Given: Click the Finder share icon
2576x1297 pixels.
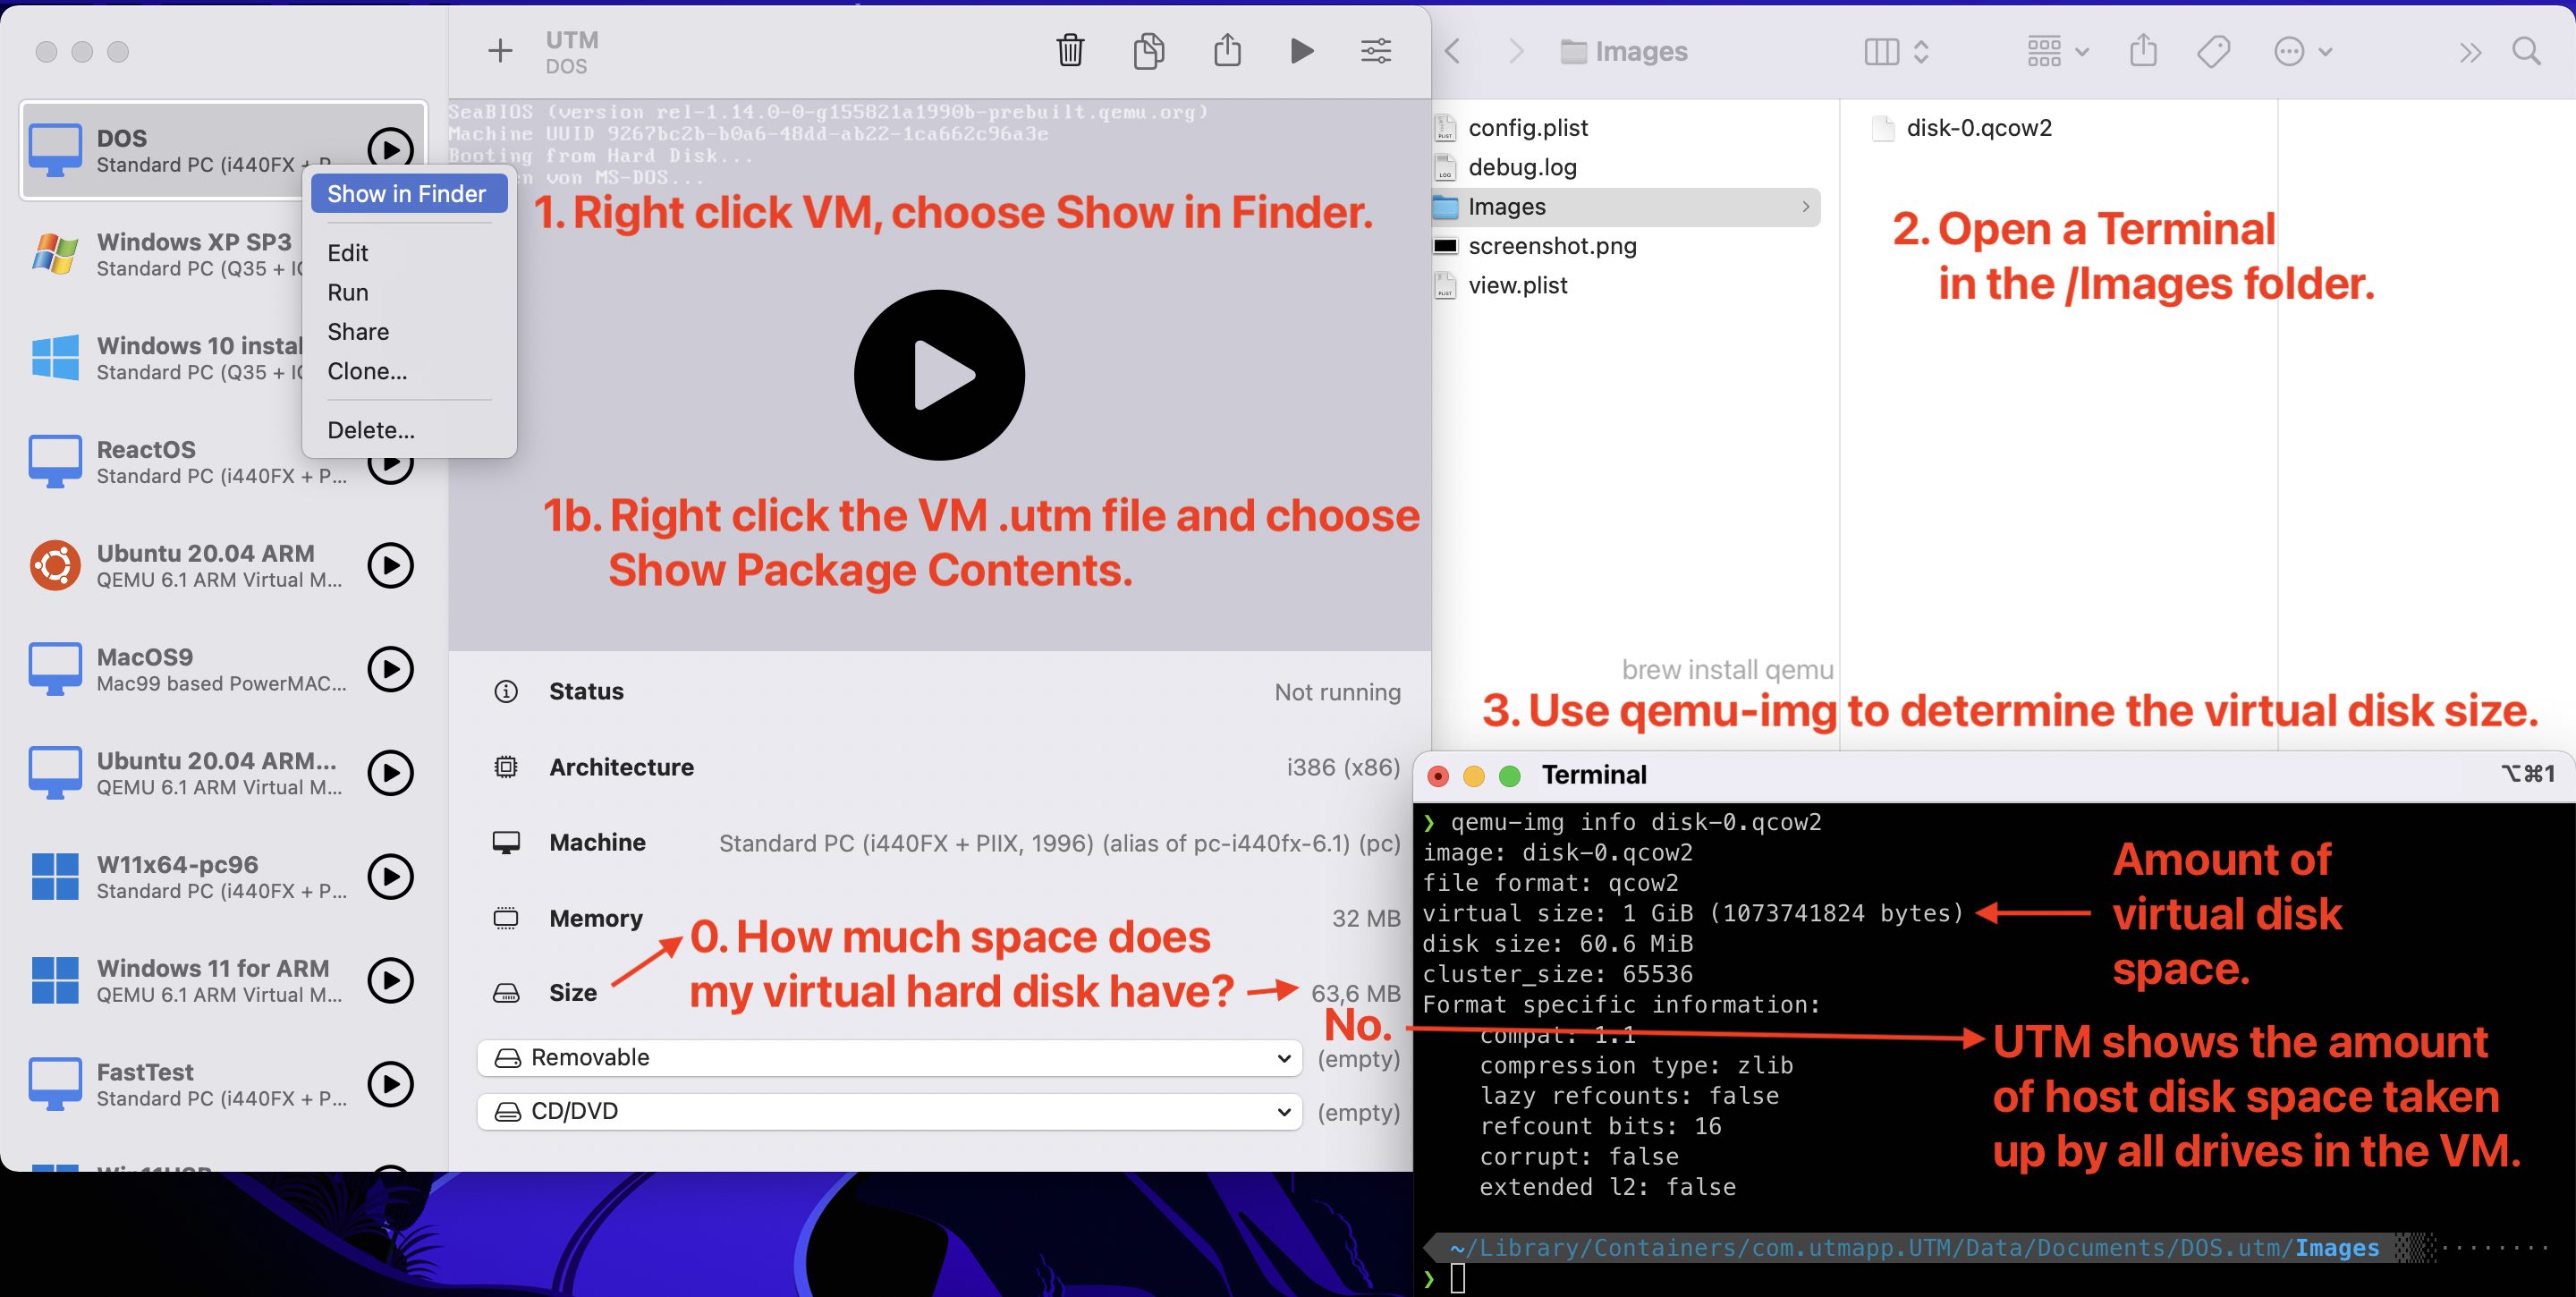Looking at the screenshot, I should pos(2143,50).
